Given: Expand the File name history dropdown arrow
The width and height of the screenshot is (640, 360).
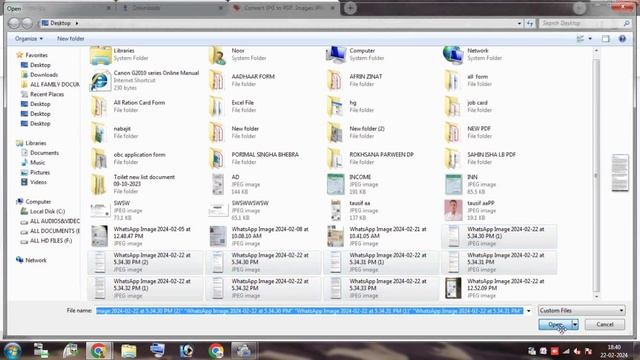Looking at the screenshot, I should point(529,311).
